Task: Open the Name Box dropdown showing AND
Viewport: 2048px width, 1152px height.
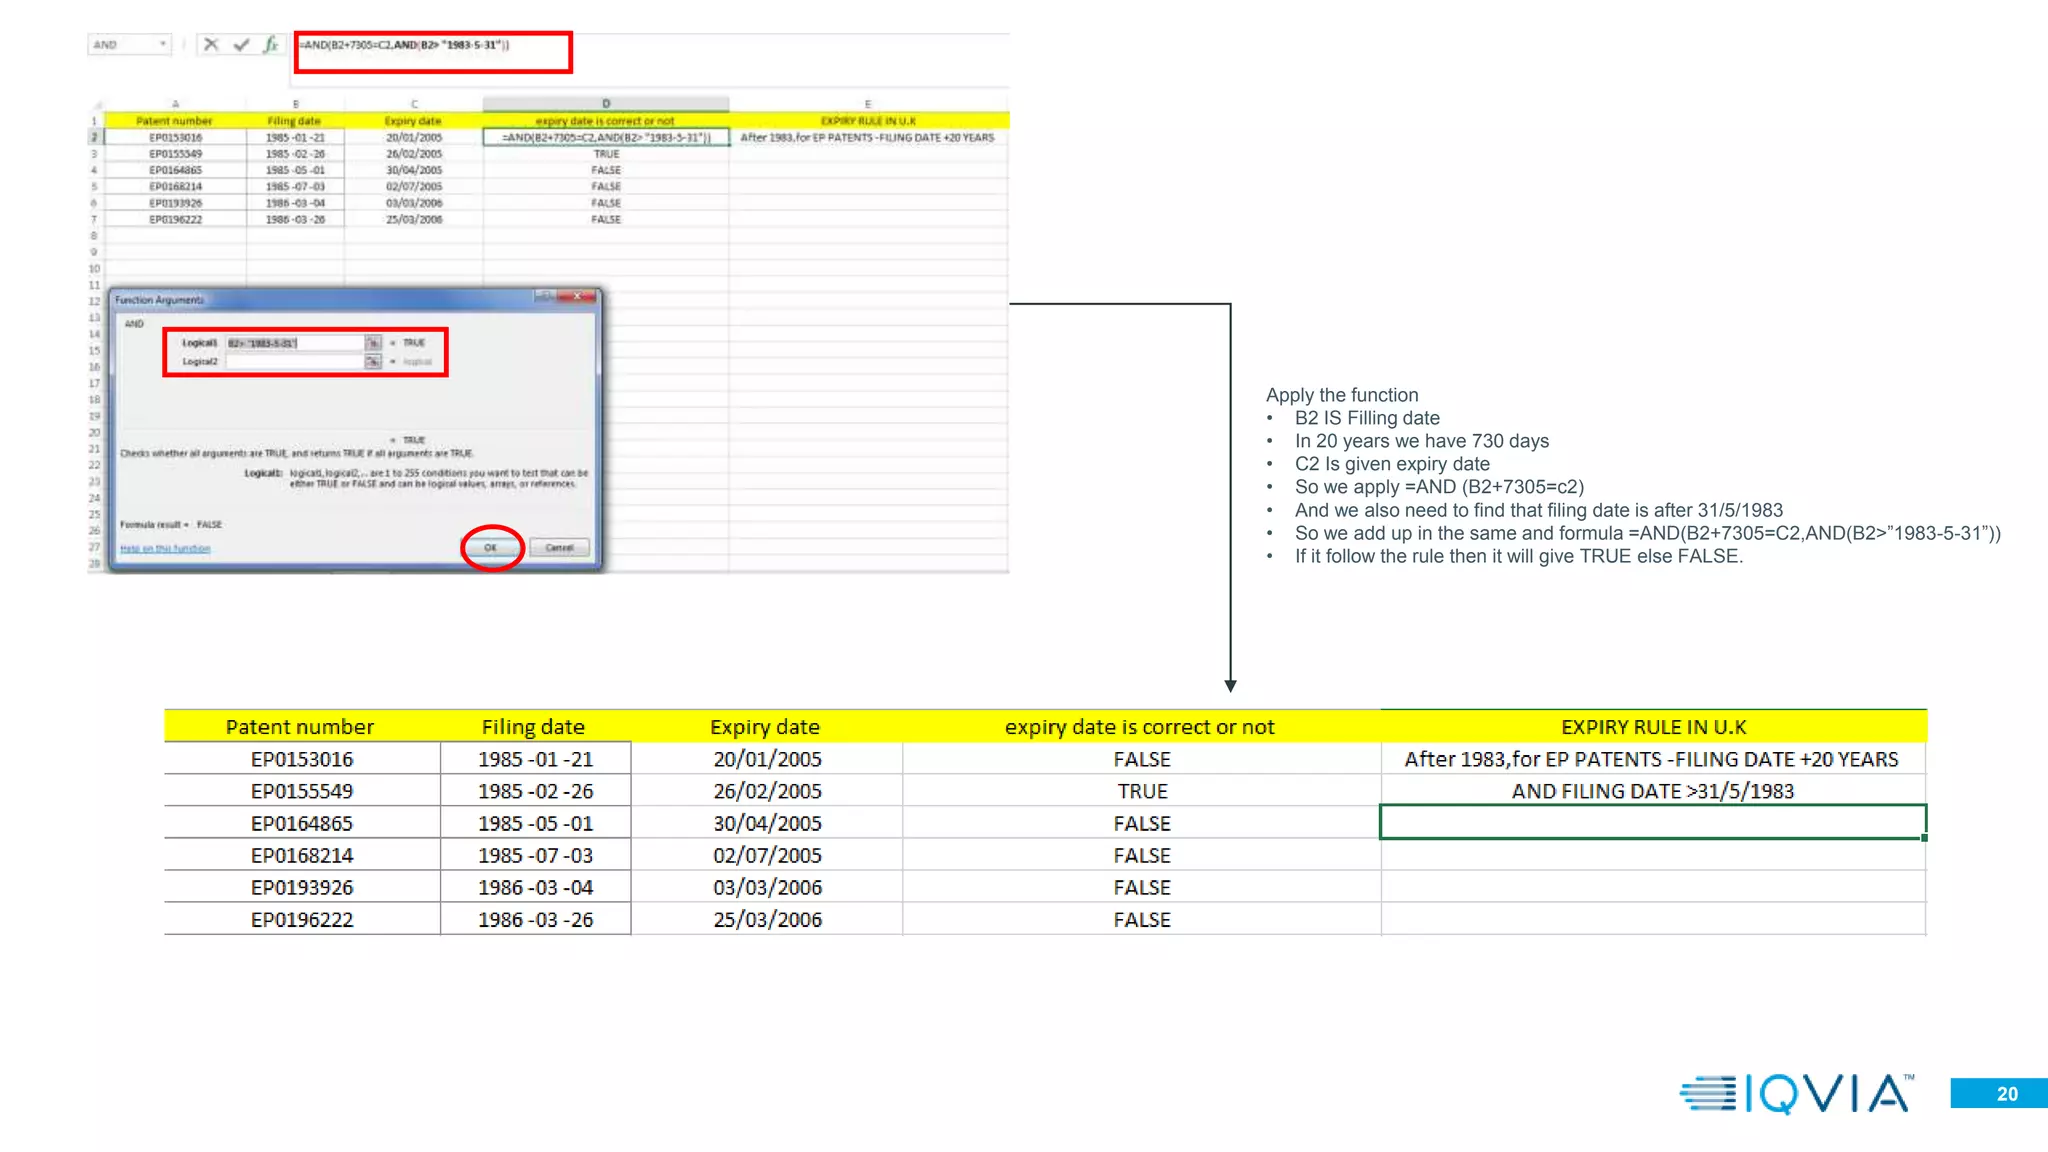Action: 163,44
